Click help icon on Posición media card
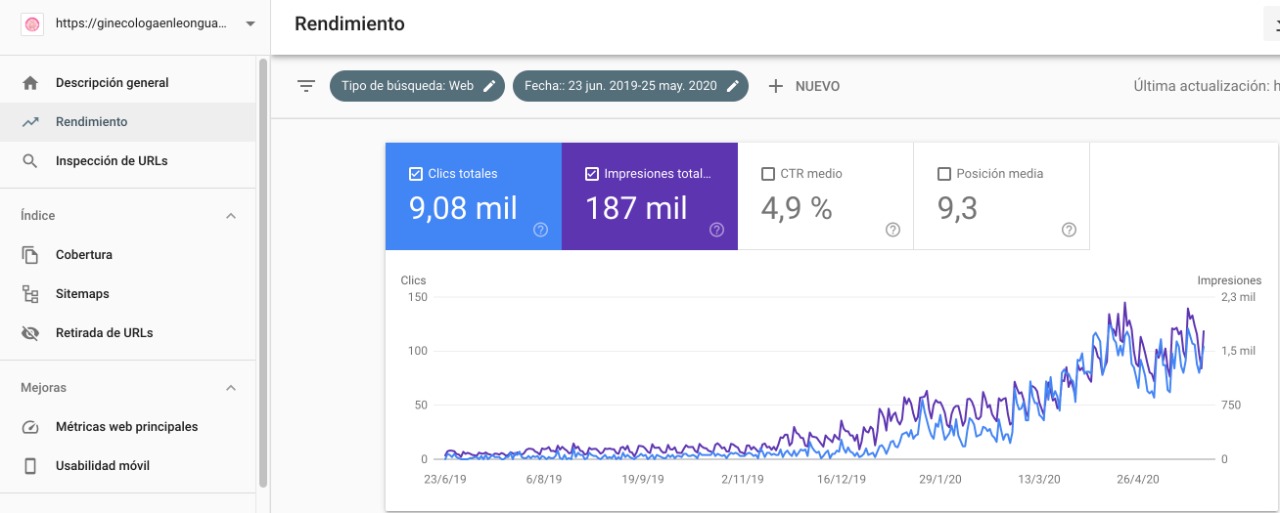The height and width of the screenshot is (513, 1280). point(1069,230)
